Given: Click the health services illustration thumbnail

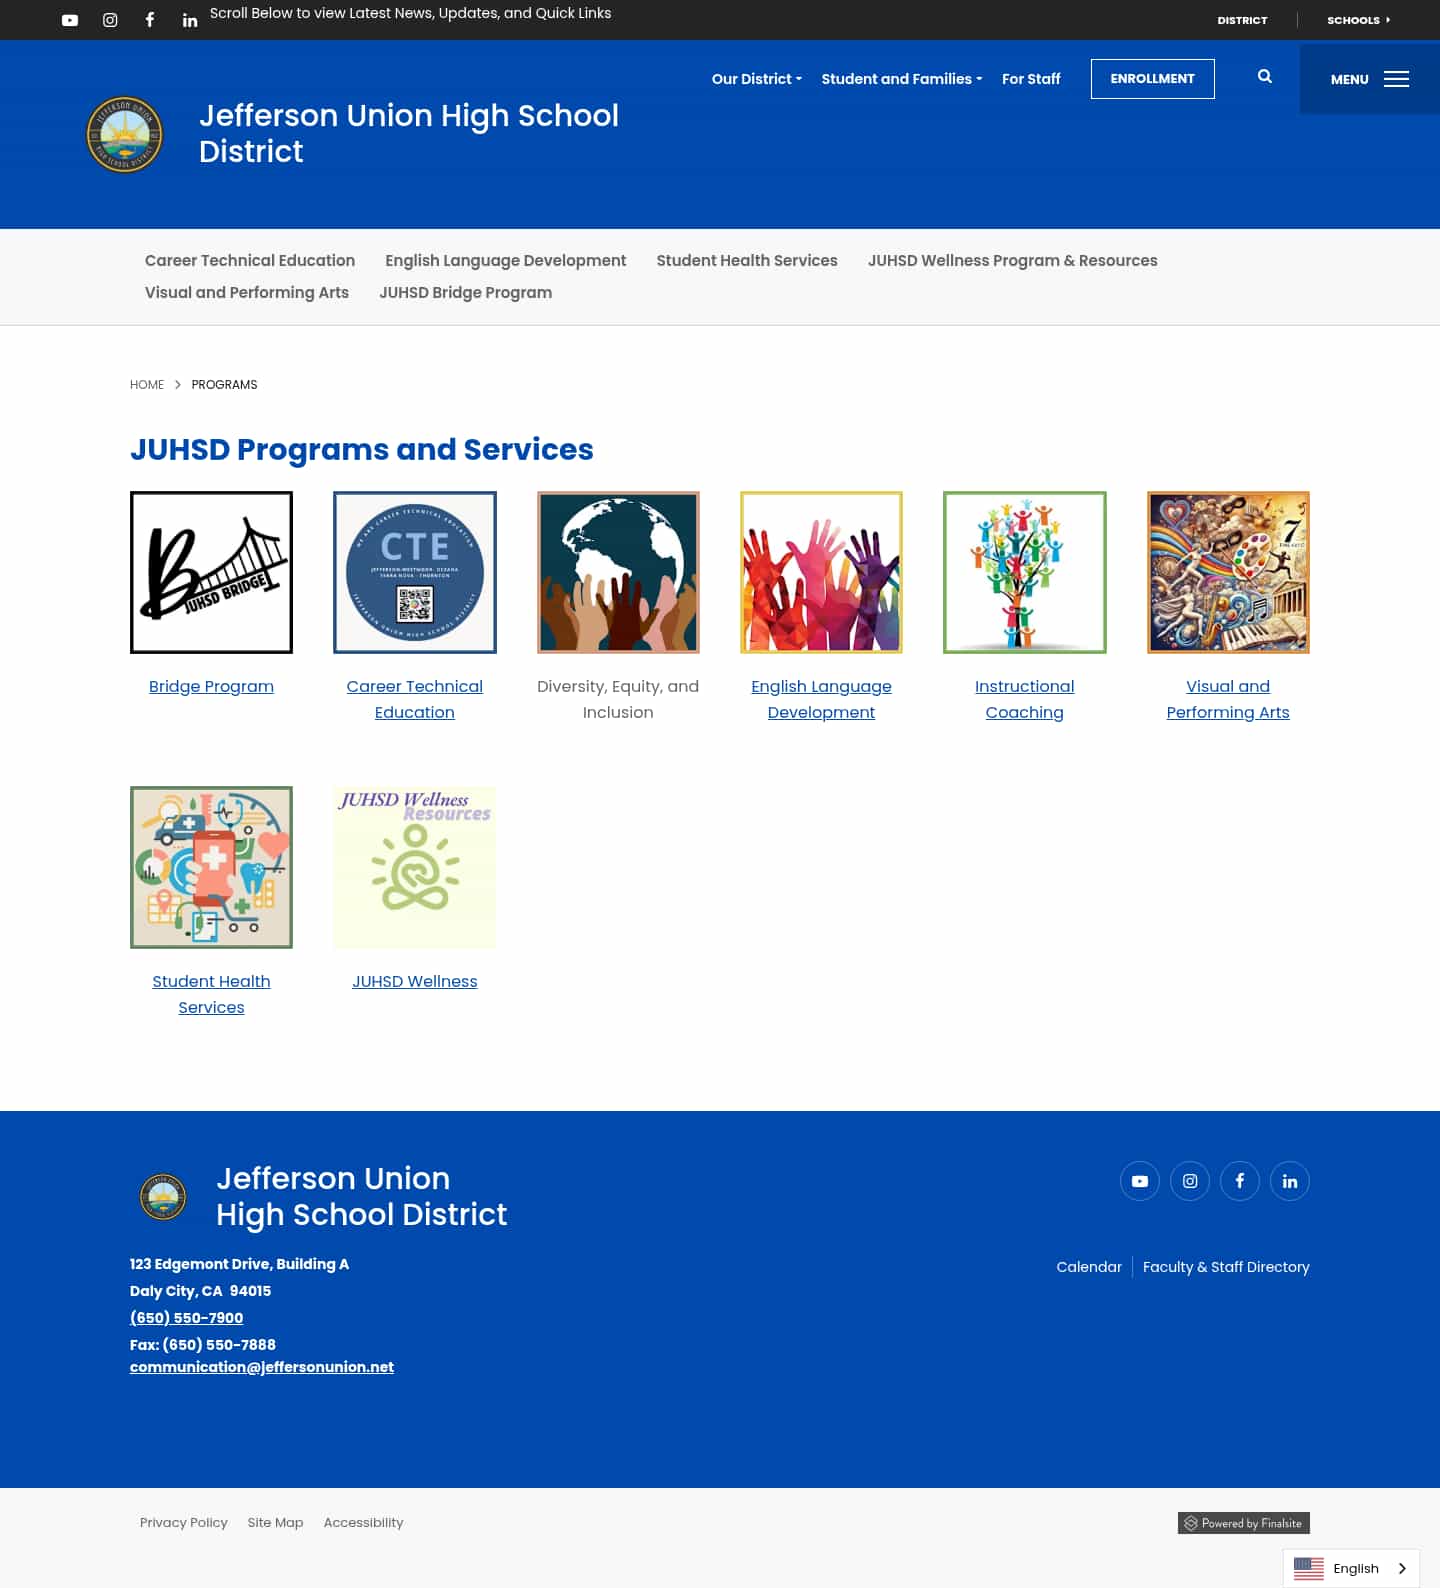Looking at the screenshot, I should pos(211,867).
